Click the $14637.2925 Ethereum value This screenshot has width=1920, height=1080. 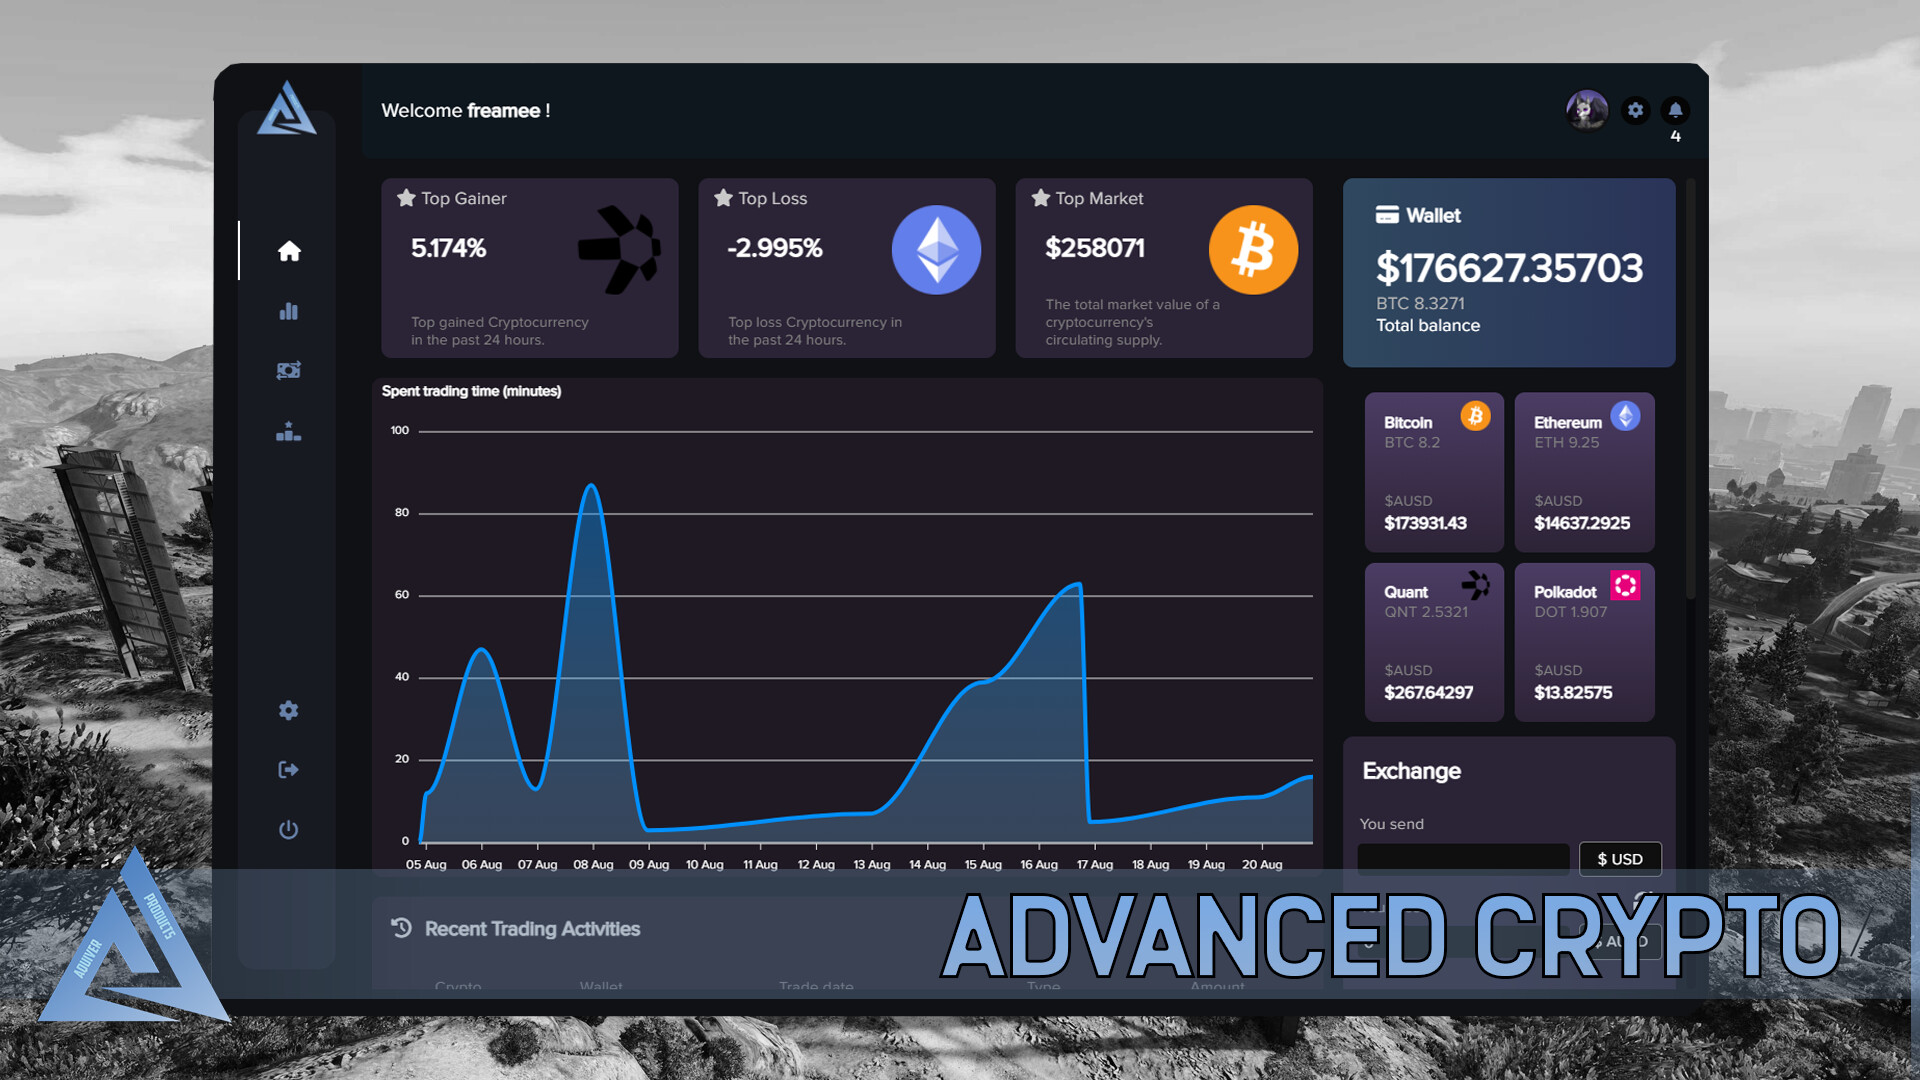[1582, 523]
